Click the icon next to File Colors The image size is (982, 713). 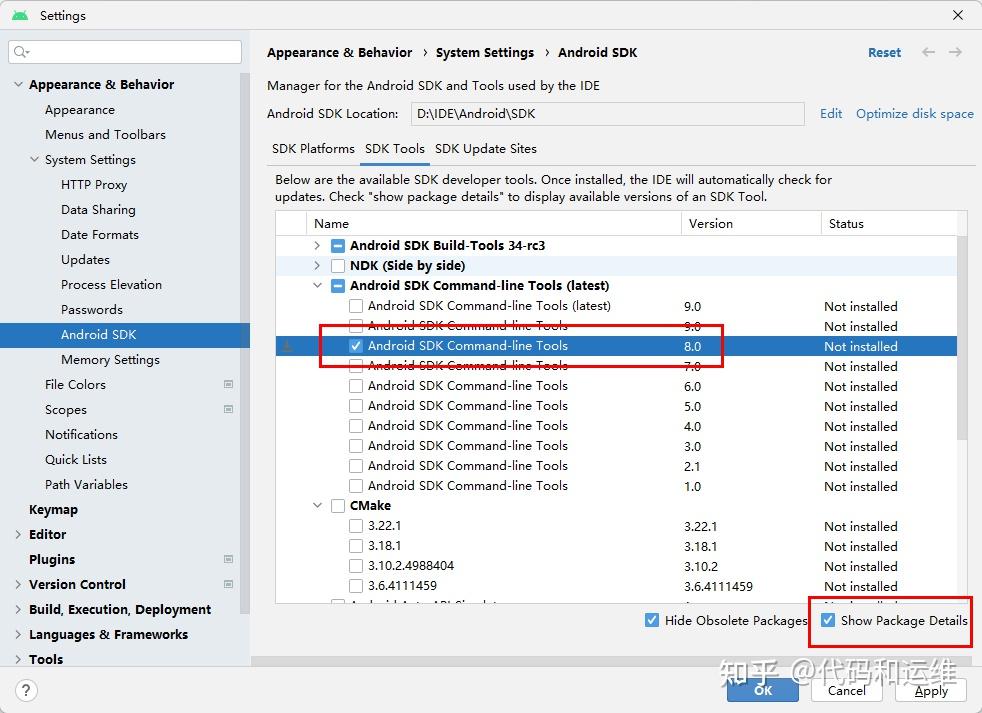228,384
